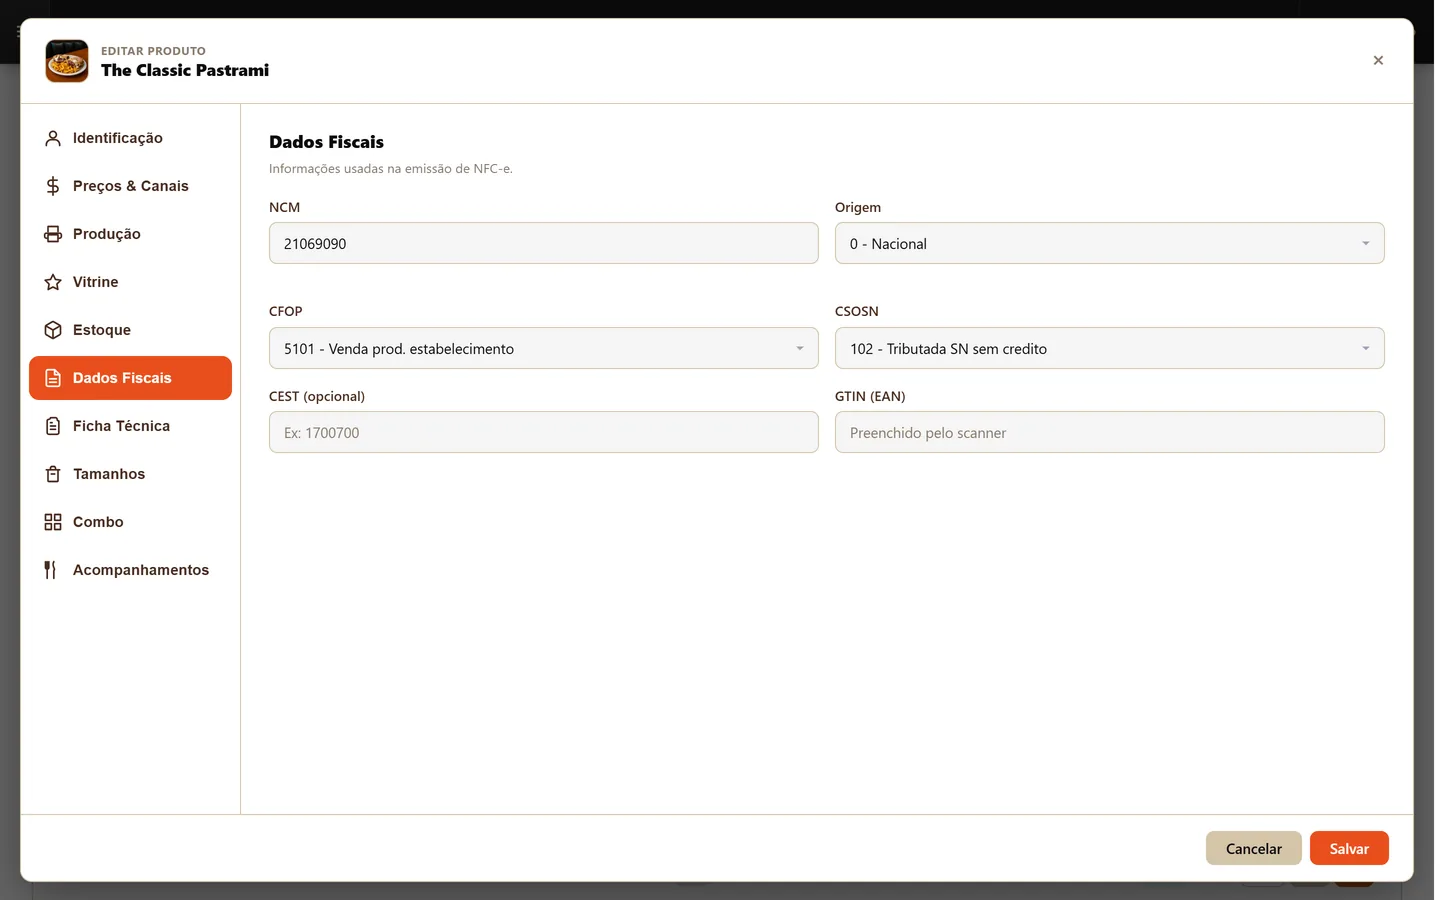Click the CFOP dropdown arrow

click(799, 349)
